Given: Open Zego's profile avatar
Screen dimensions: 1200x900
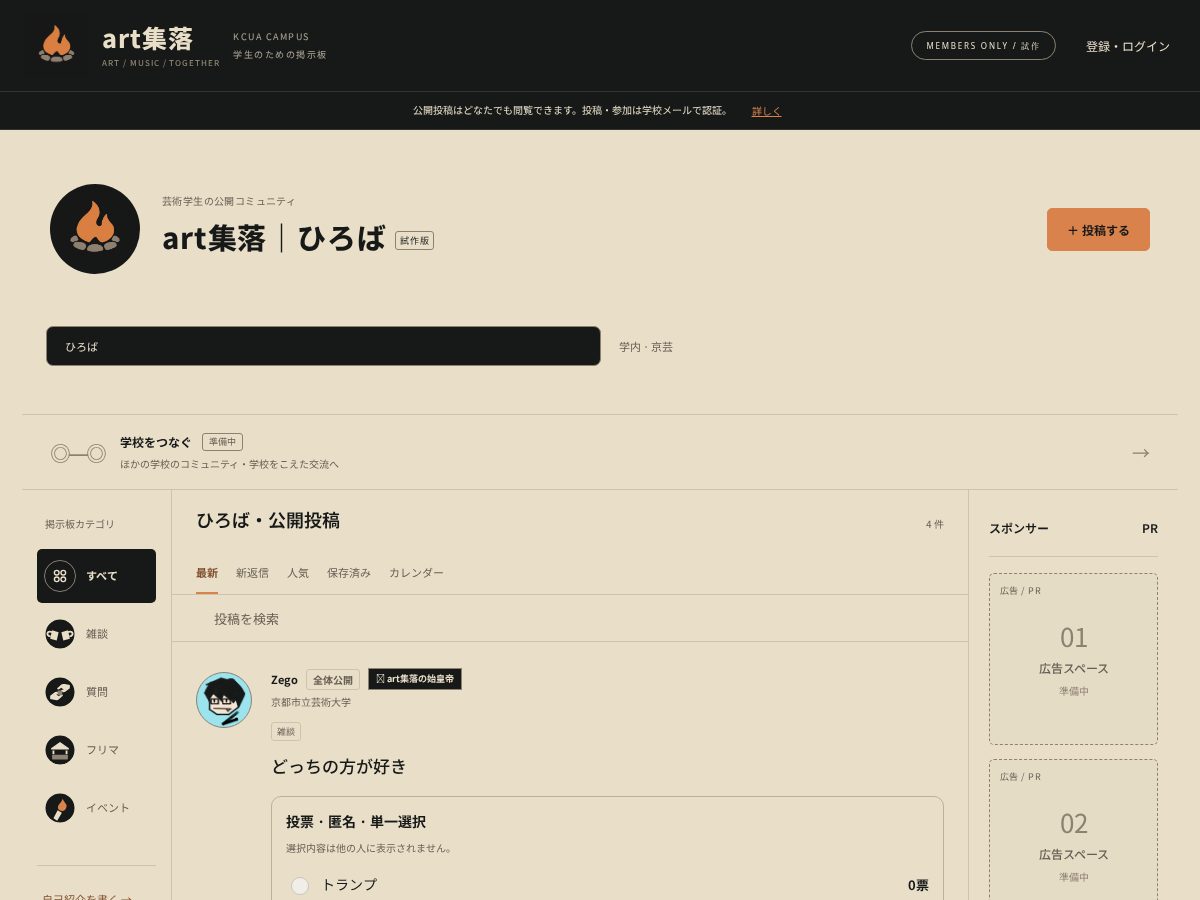Looking at the screenshot, I should tap(224, 700).
